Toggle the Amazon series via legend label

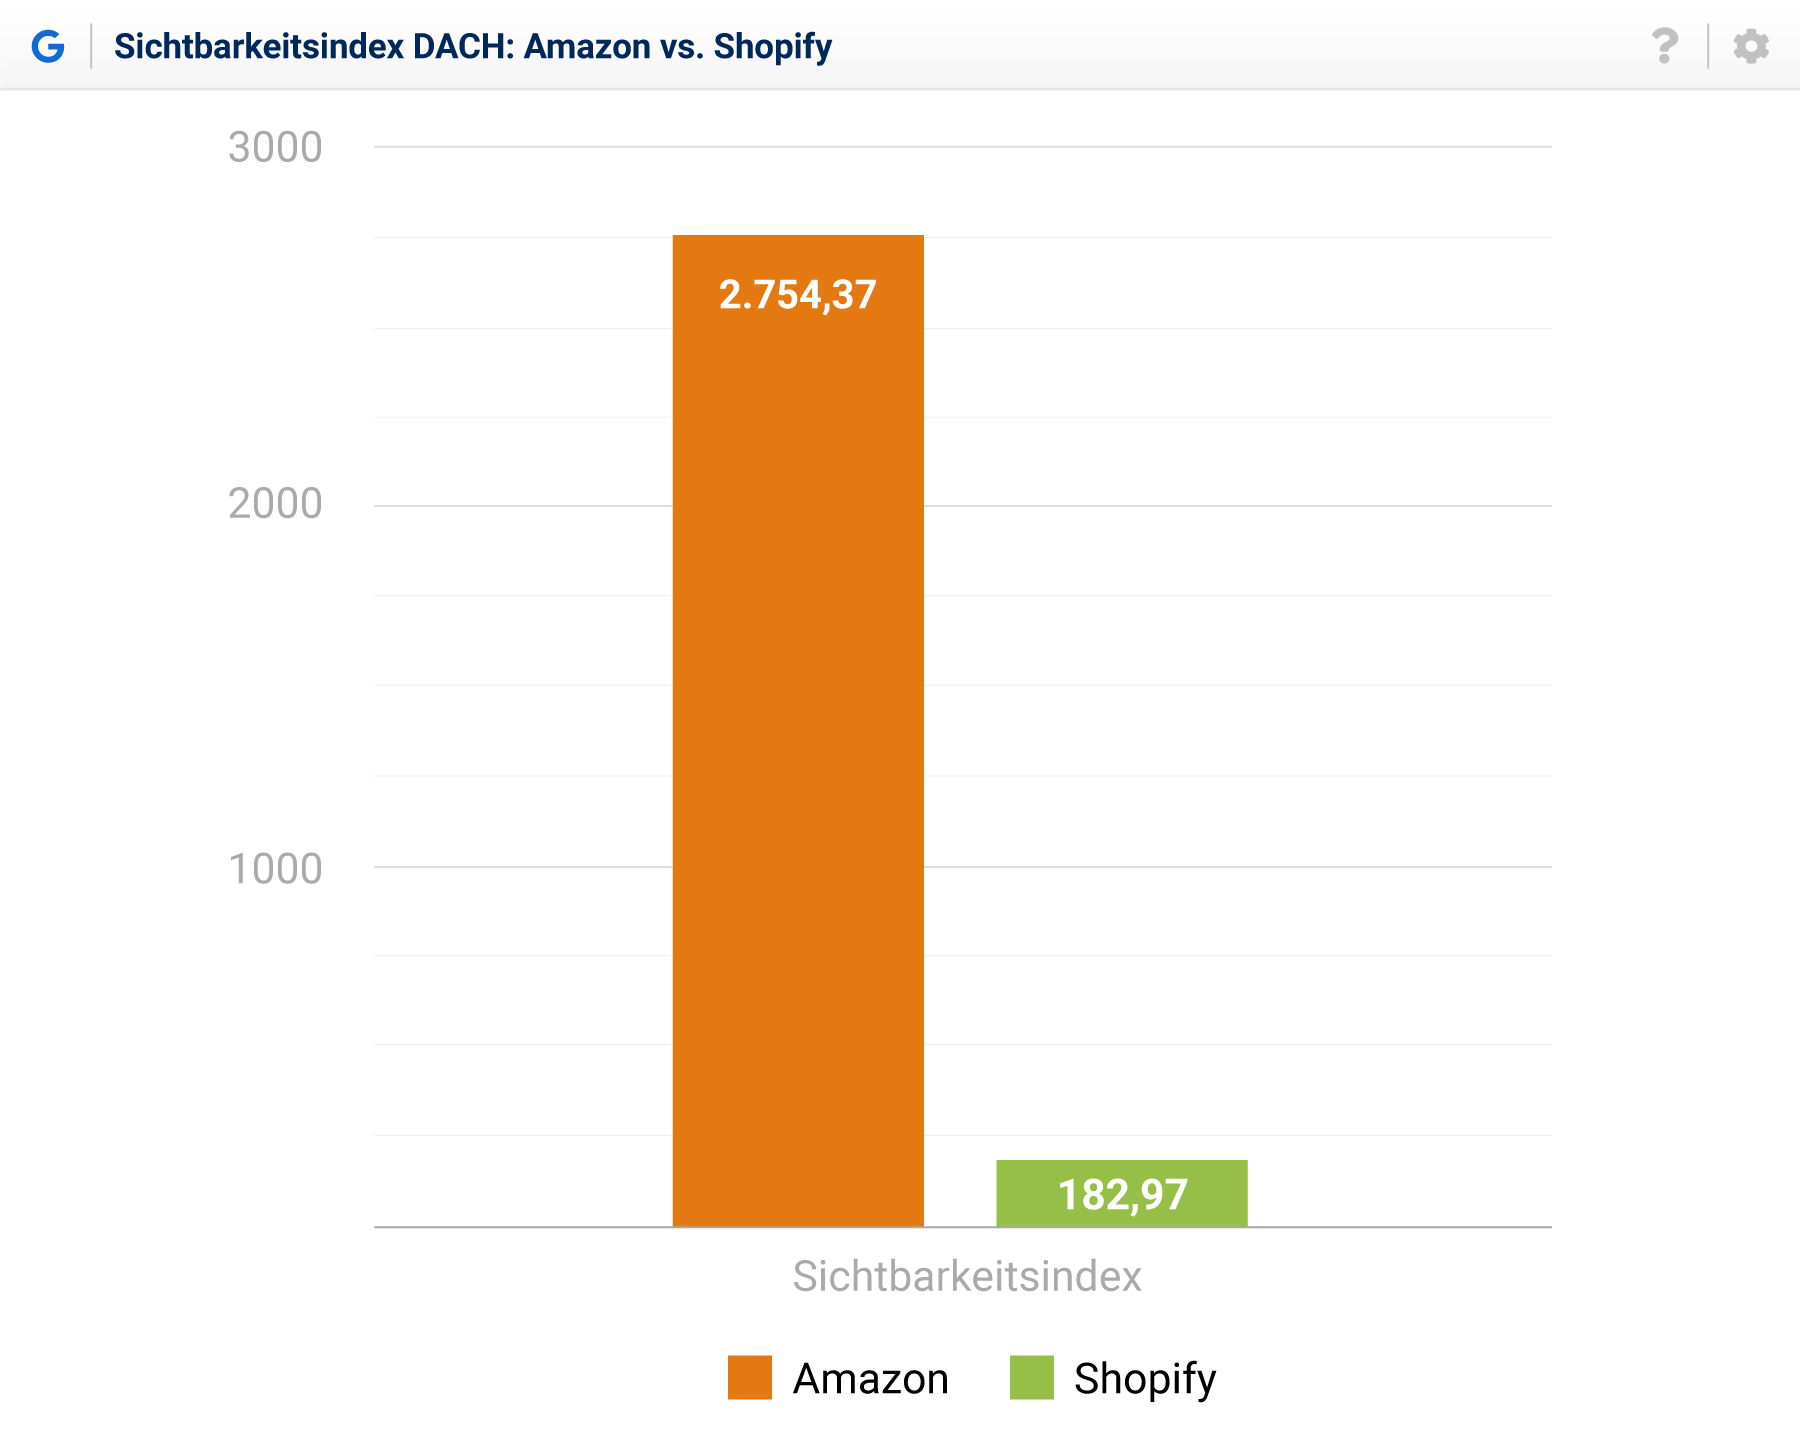click(870, 1378)
